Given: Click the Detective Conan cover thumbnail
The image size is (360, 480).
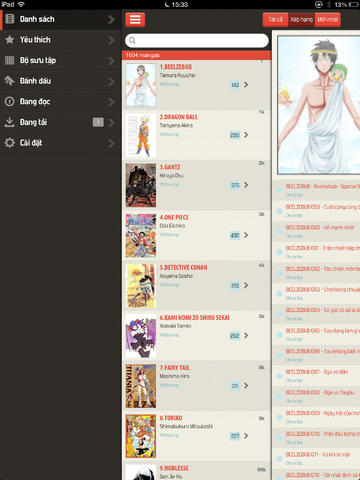Looking at the screenshot, I should pyautogui.click(x=141, y=286).
